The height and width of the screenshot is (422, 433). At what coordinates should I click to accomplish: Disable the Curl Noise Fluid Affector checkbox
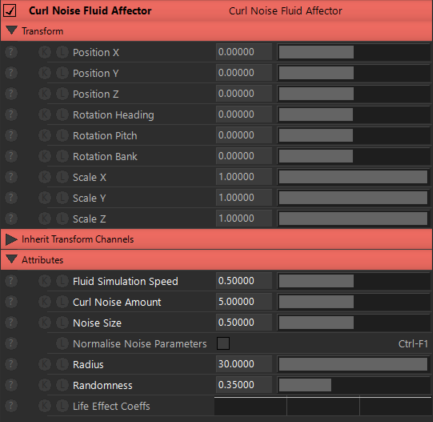click(10, 11)
